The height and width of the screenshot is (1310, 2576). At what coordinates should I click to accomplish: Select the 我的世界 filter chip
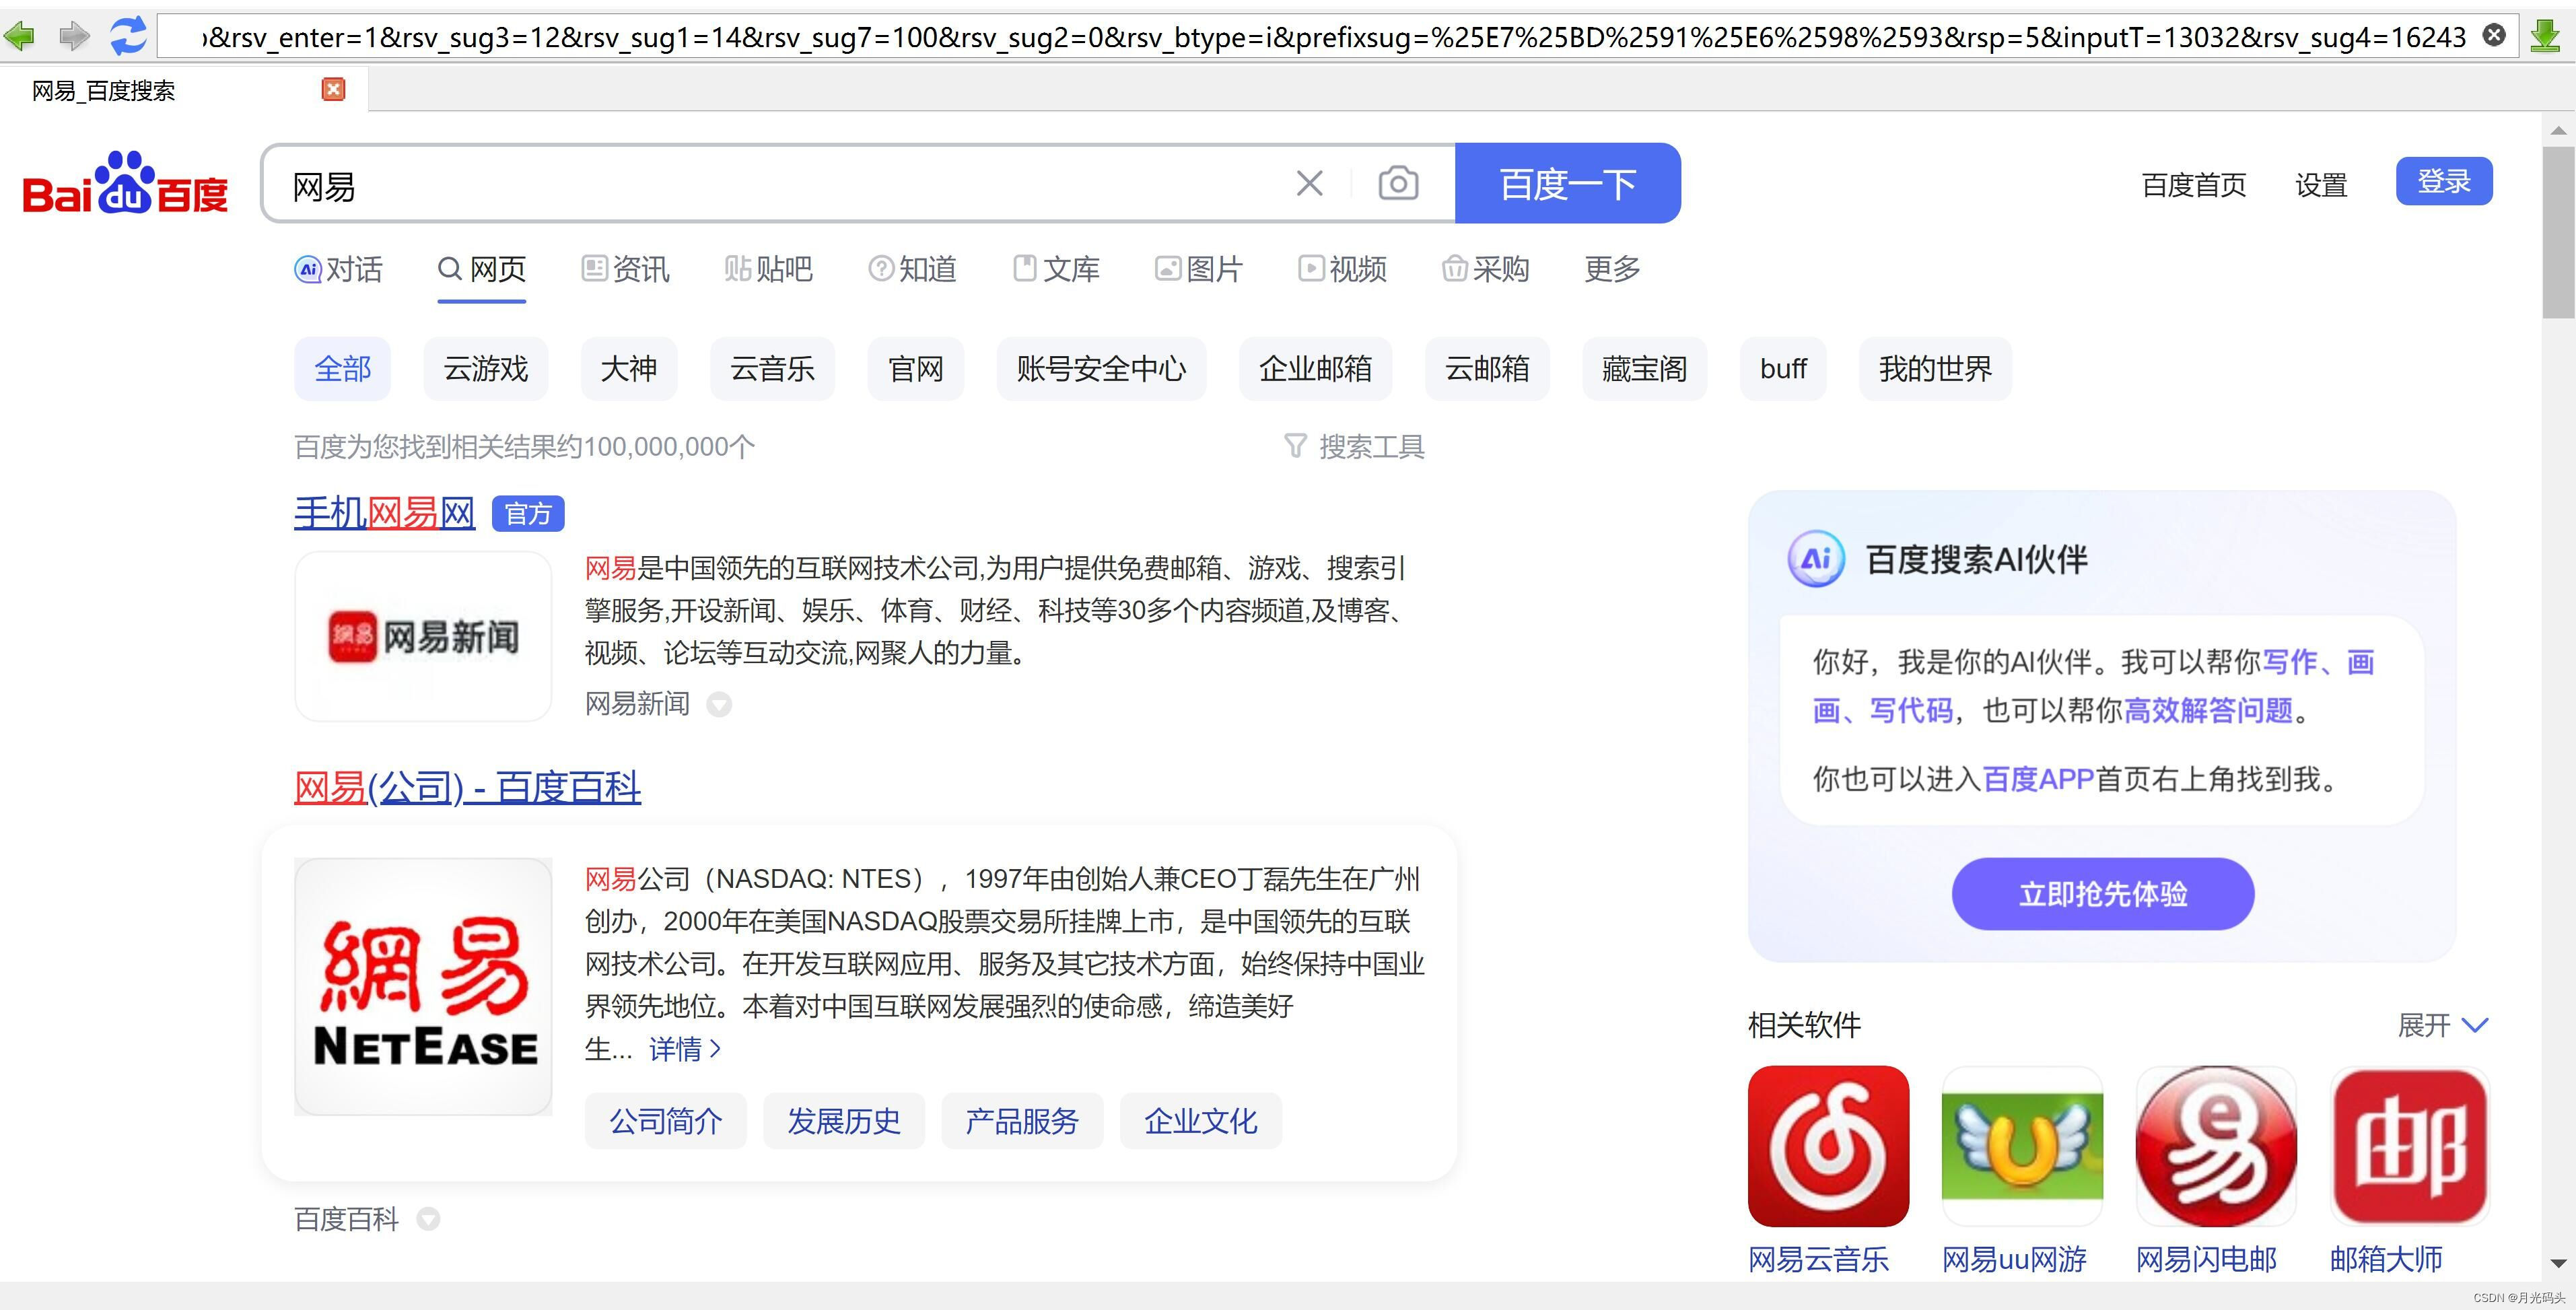[x=1935, y=369]
